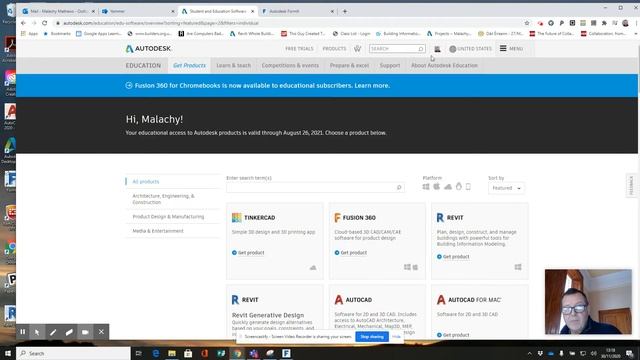Viewport: 640px width, 360px height.
Task: Switch to Get Products tab
Action: tap(189, 65)
